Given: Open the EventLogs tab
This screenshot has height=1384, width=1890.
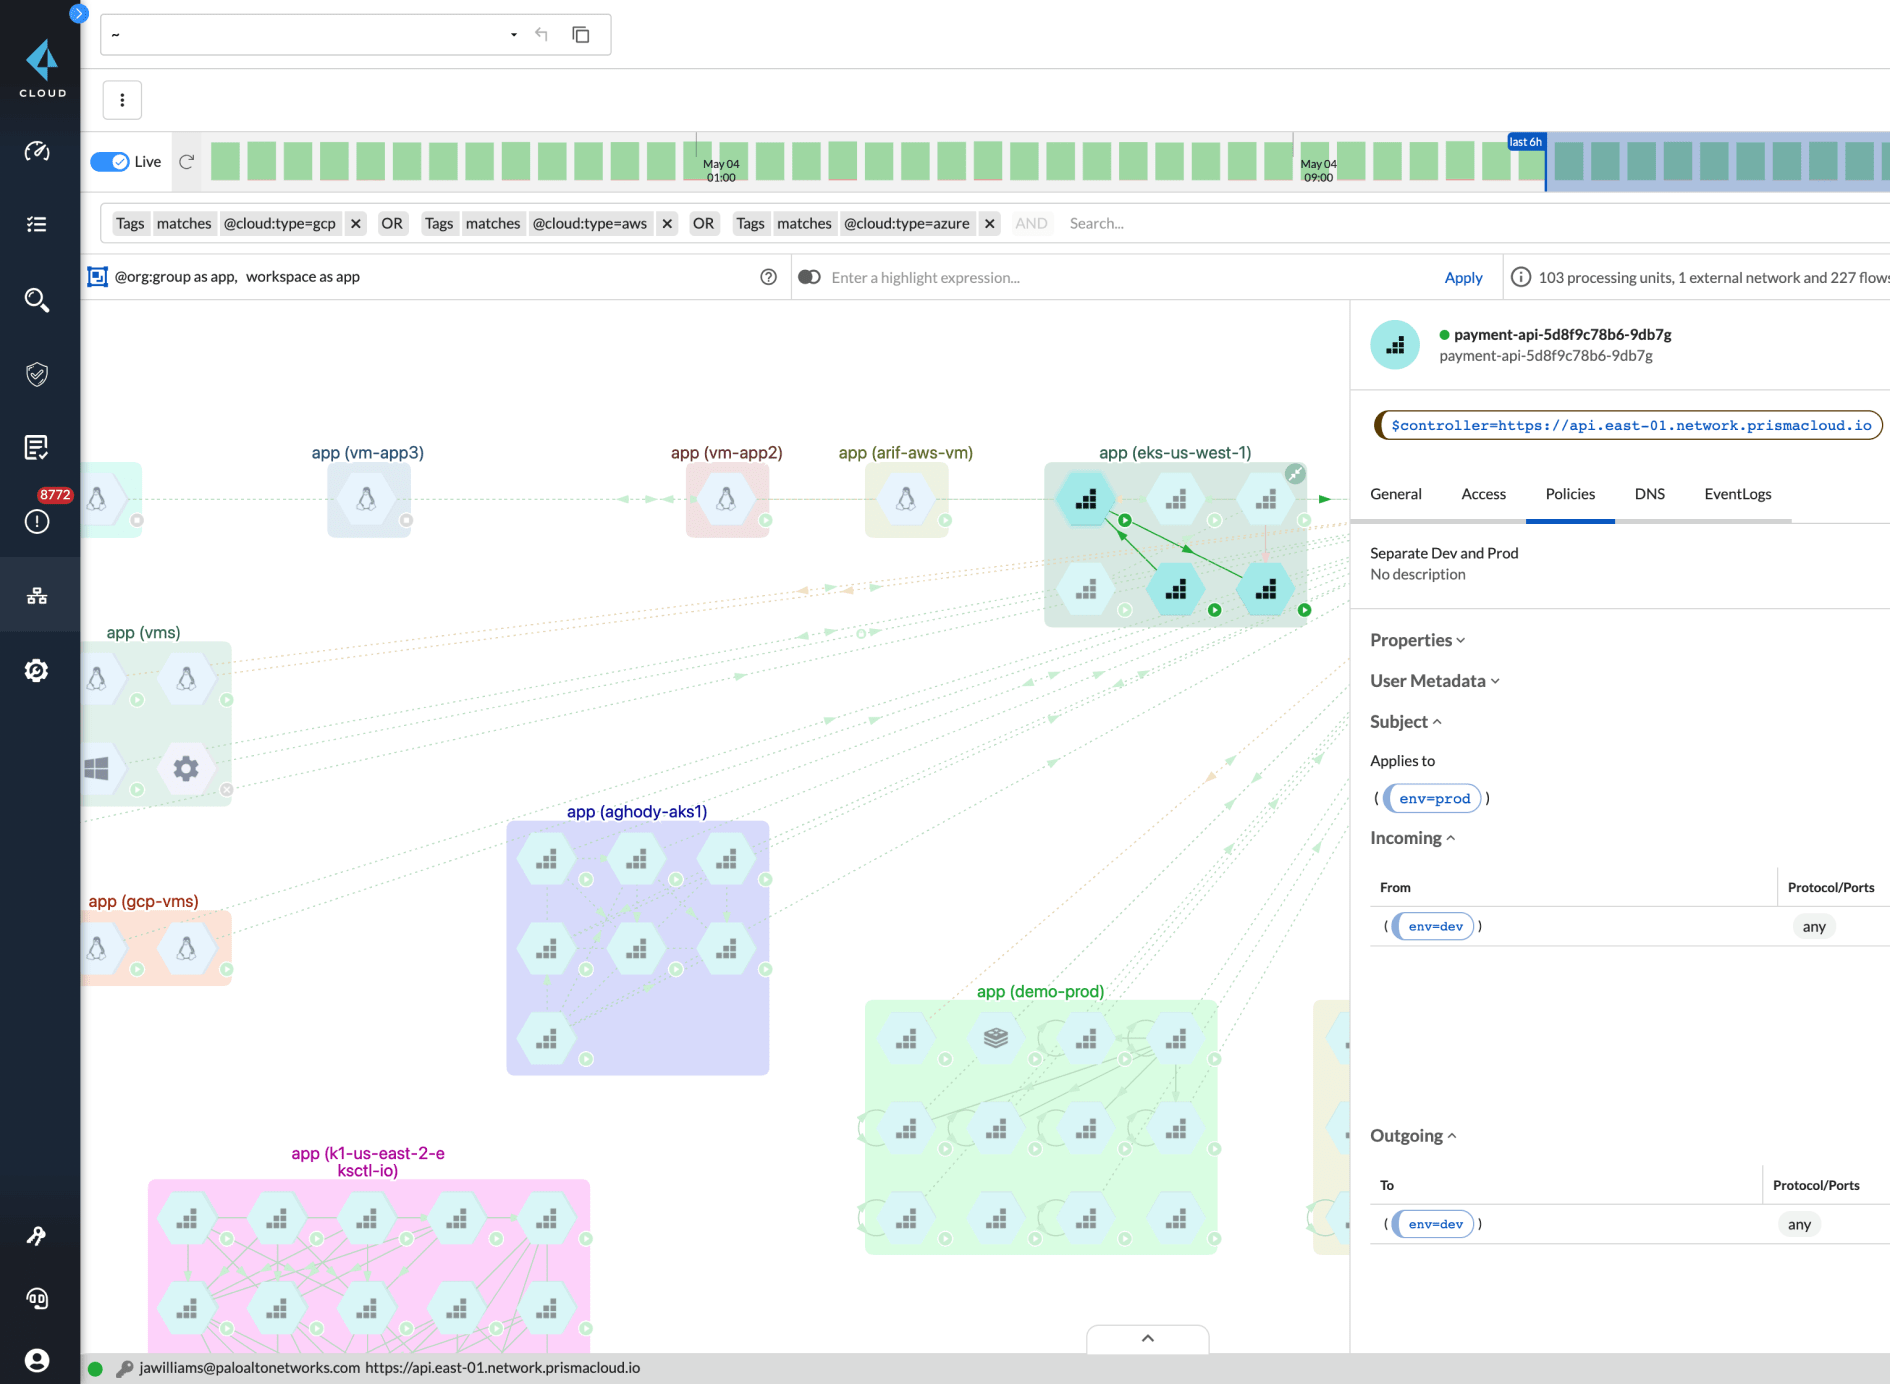Looking at the screenshot, I should (x=1737, y=494).
